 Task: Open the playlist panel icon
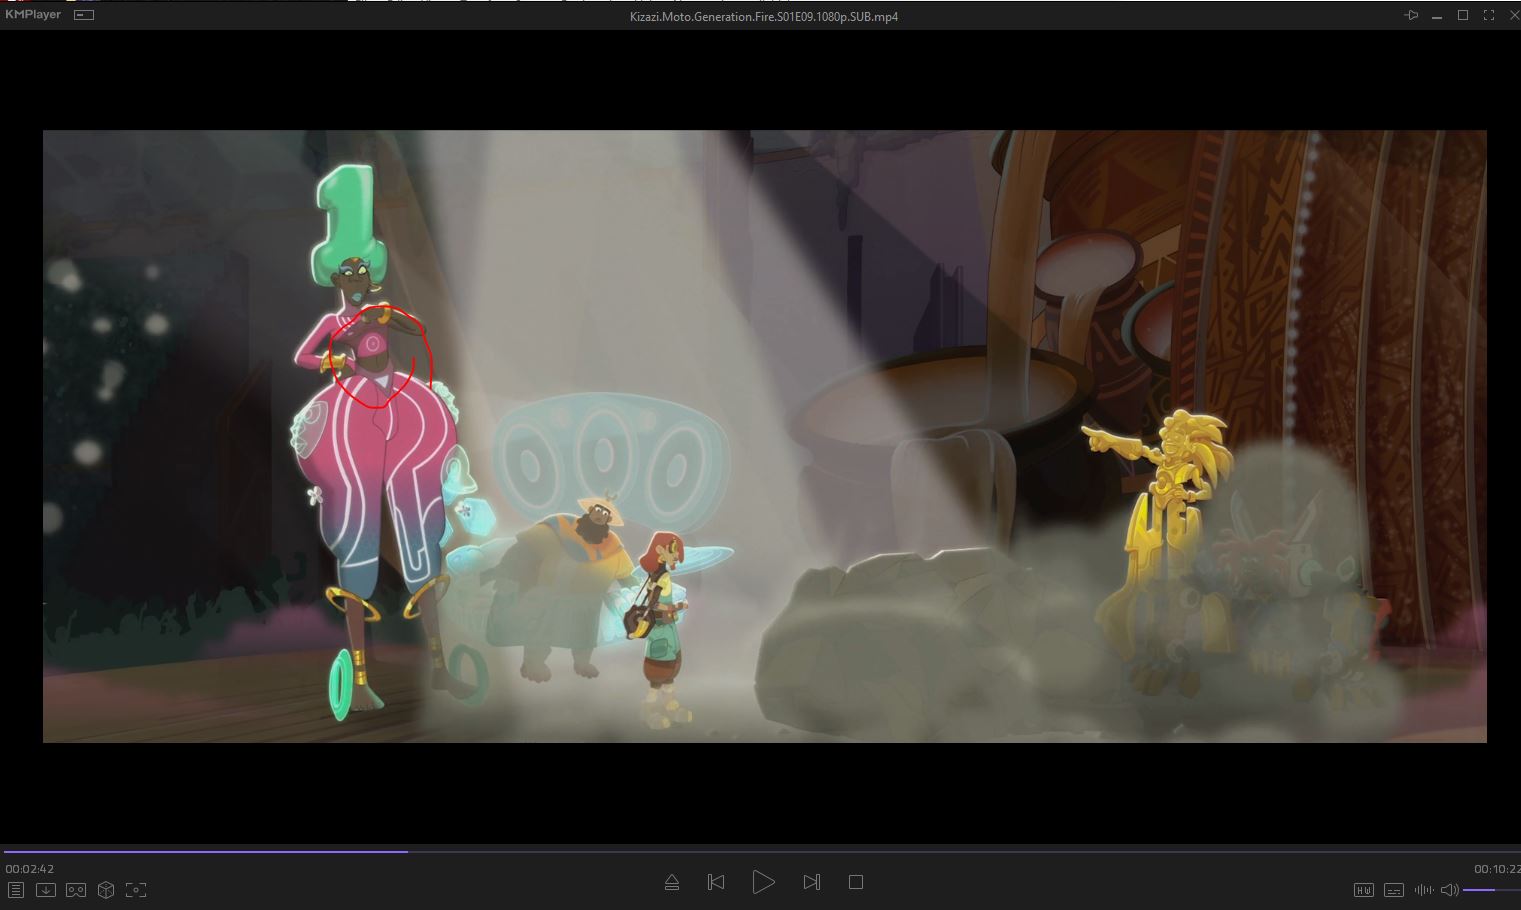pyautogui.click(x=15, y=890)
